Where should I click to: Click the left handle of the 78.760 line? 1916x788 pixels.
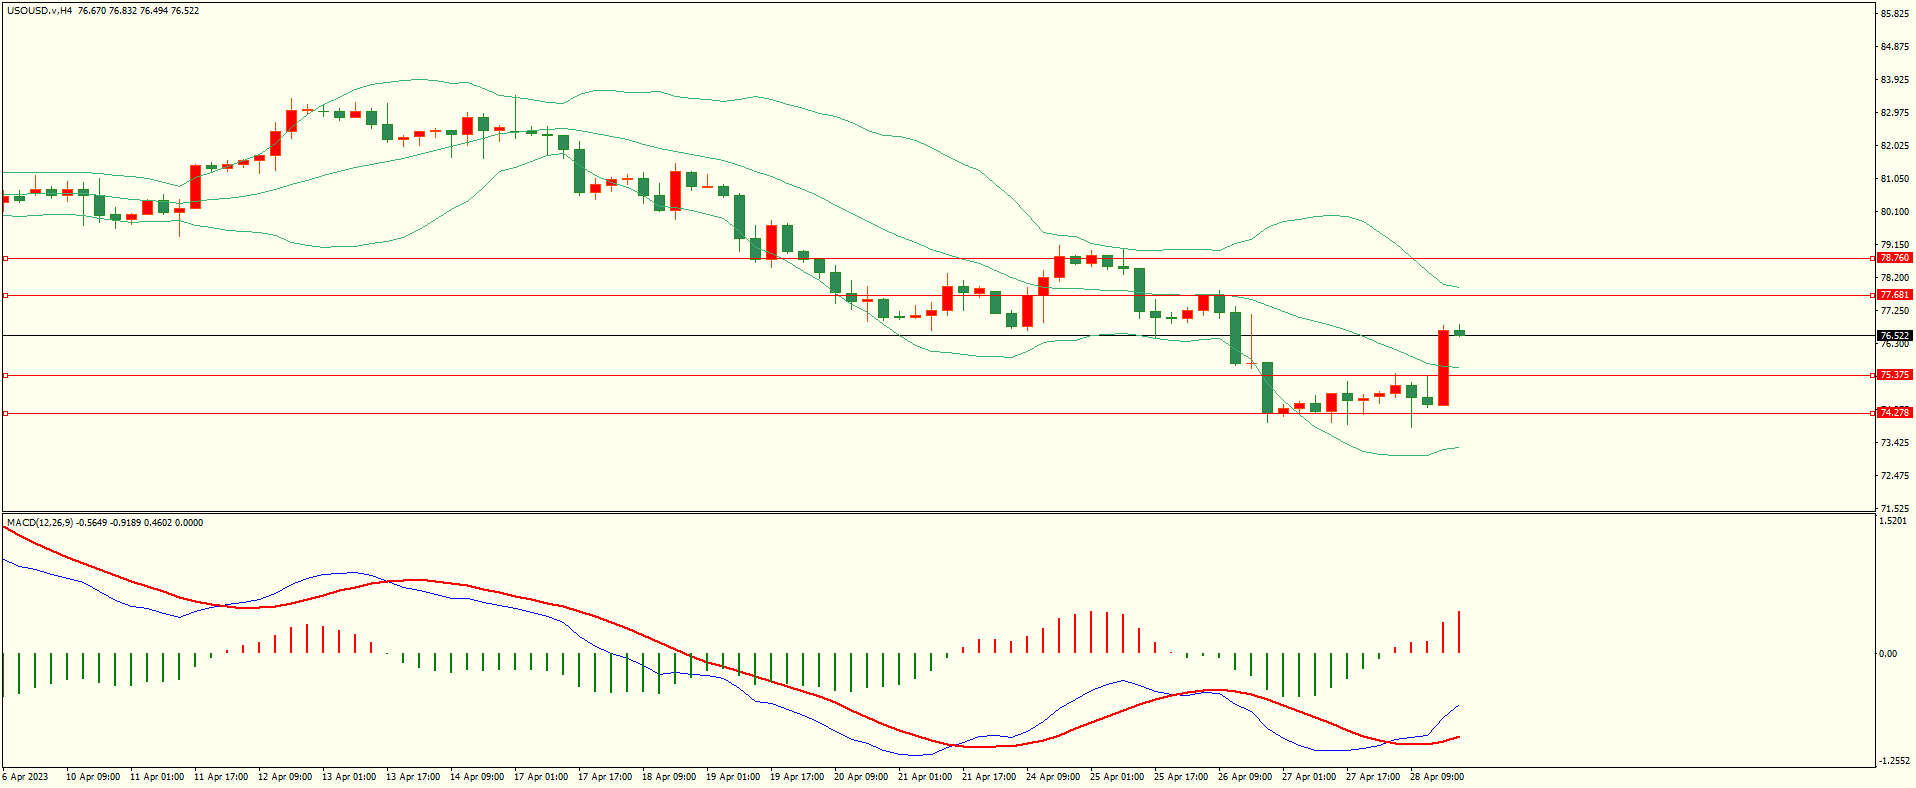click(5, 258)
